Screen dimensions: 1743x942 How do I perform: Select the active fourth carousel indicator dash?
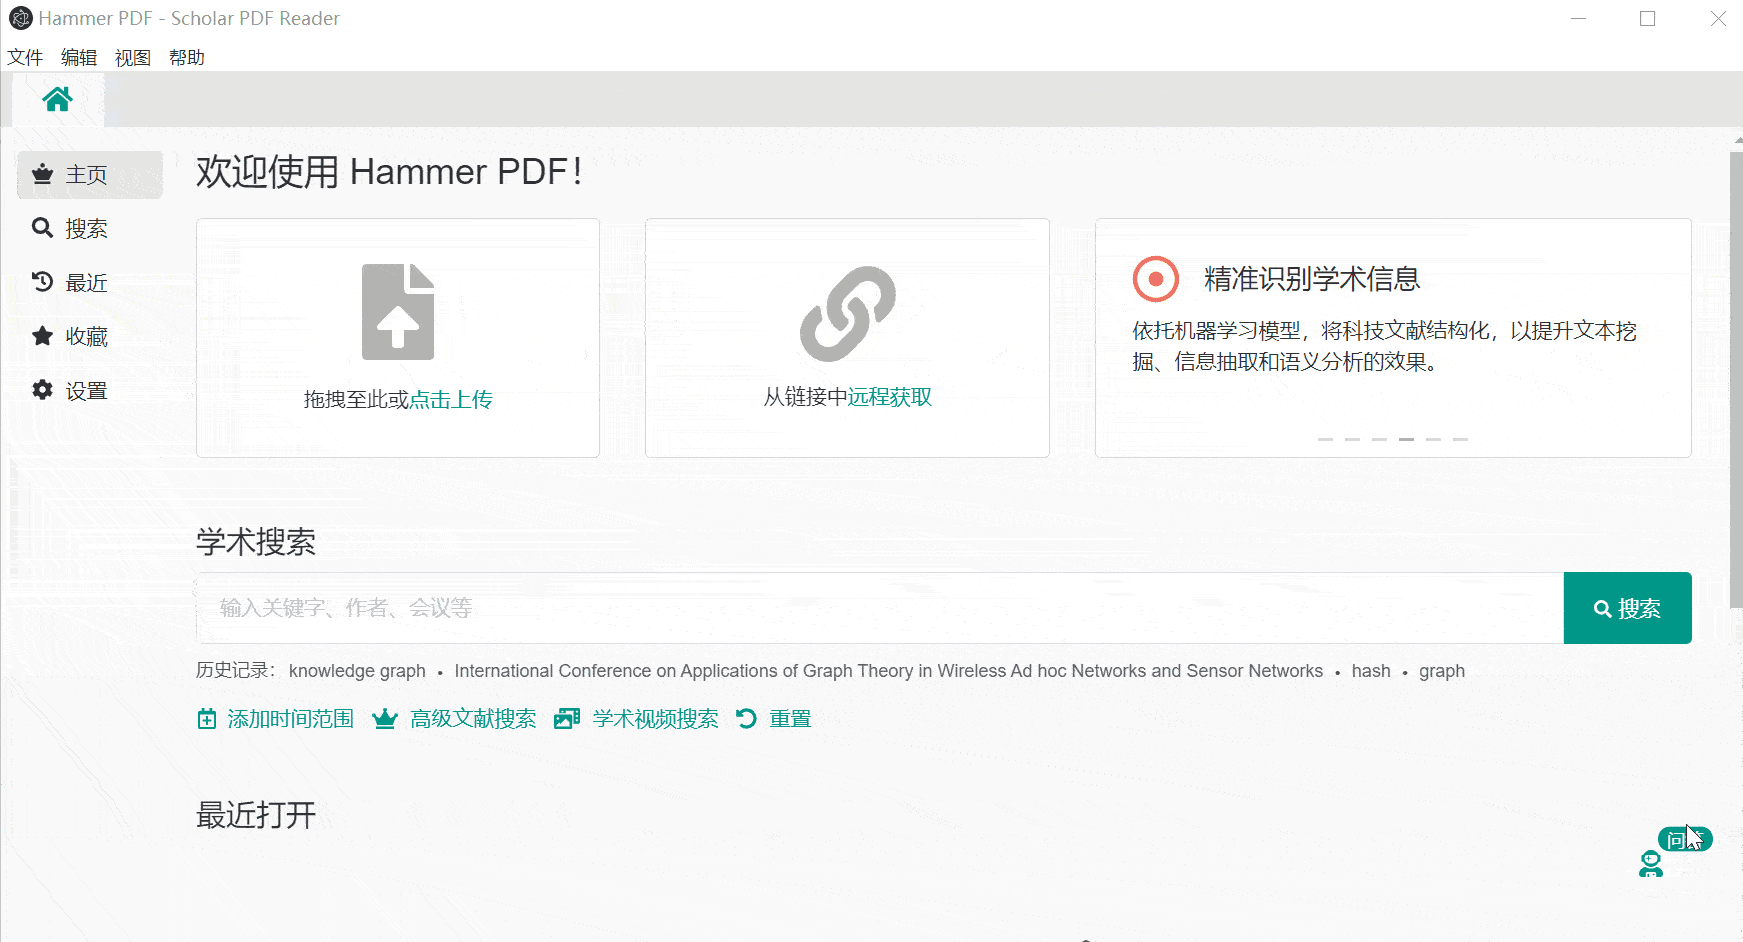pyautogui.click(x=1406, y=439)
